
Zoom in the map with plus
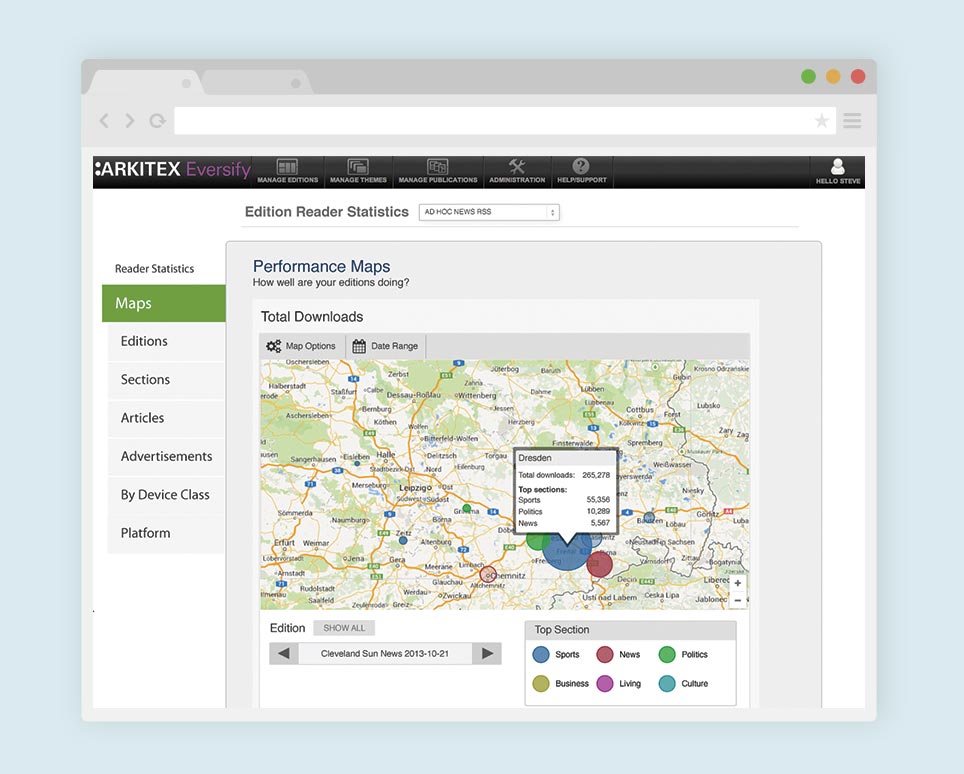pyautogui.click(x=738, y=583)
